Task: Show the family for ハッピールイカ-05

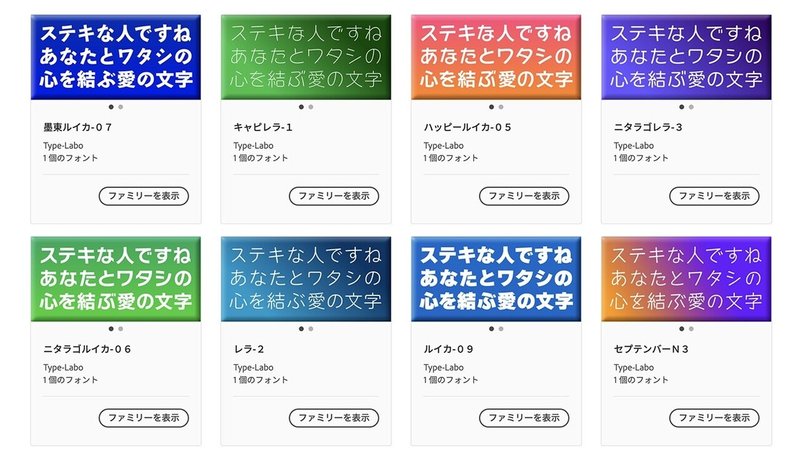Action: pyautogui.click(x=524, y=196)
